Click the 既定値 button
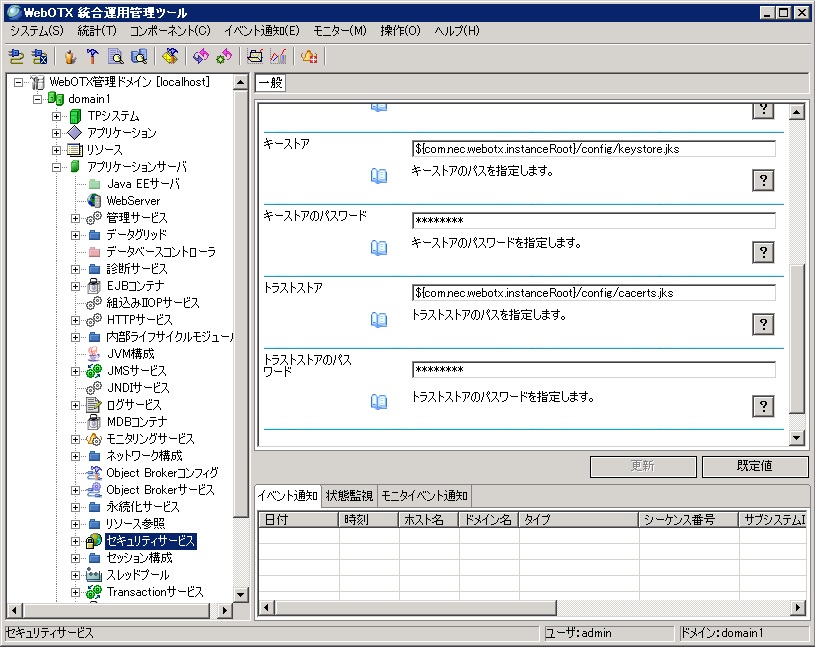 pyautogui.click(x=754, y=466)
